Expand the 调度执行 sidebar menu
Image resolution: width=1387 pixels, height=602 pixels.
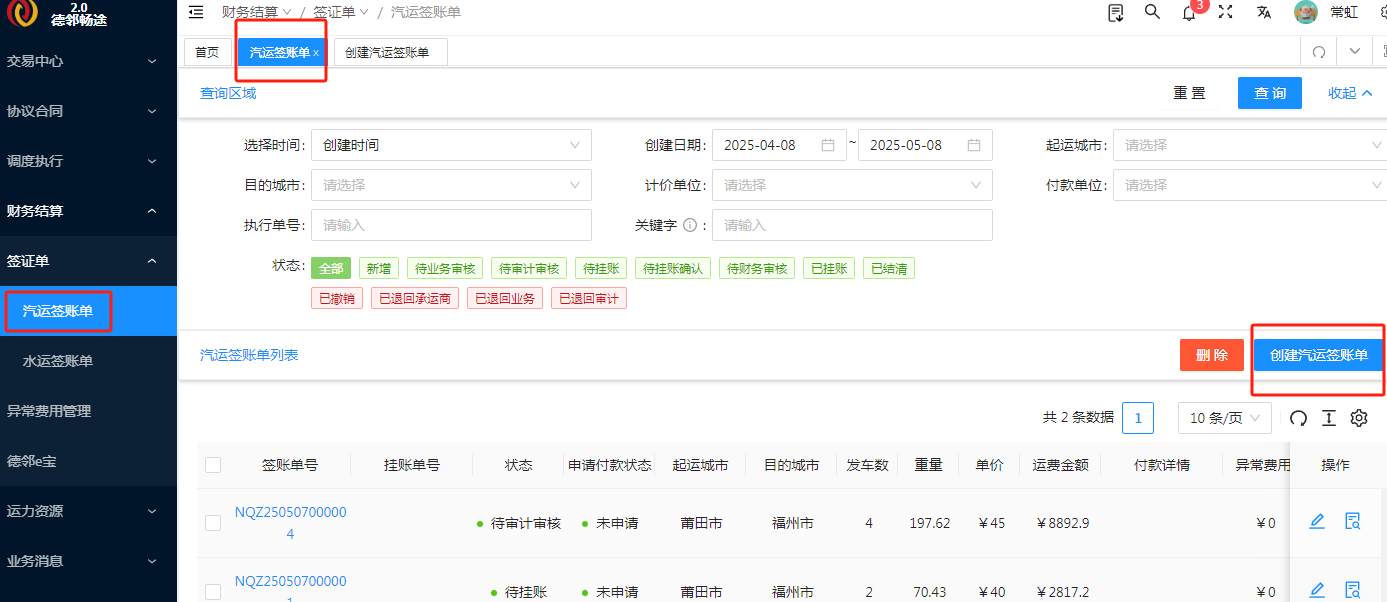click(x=88, y=161)
